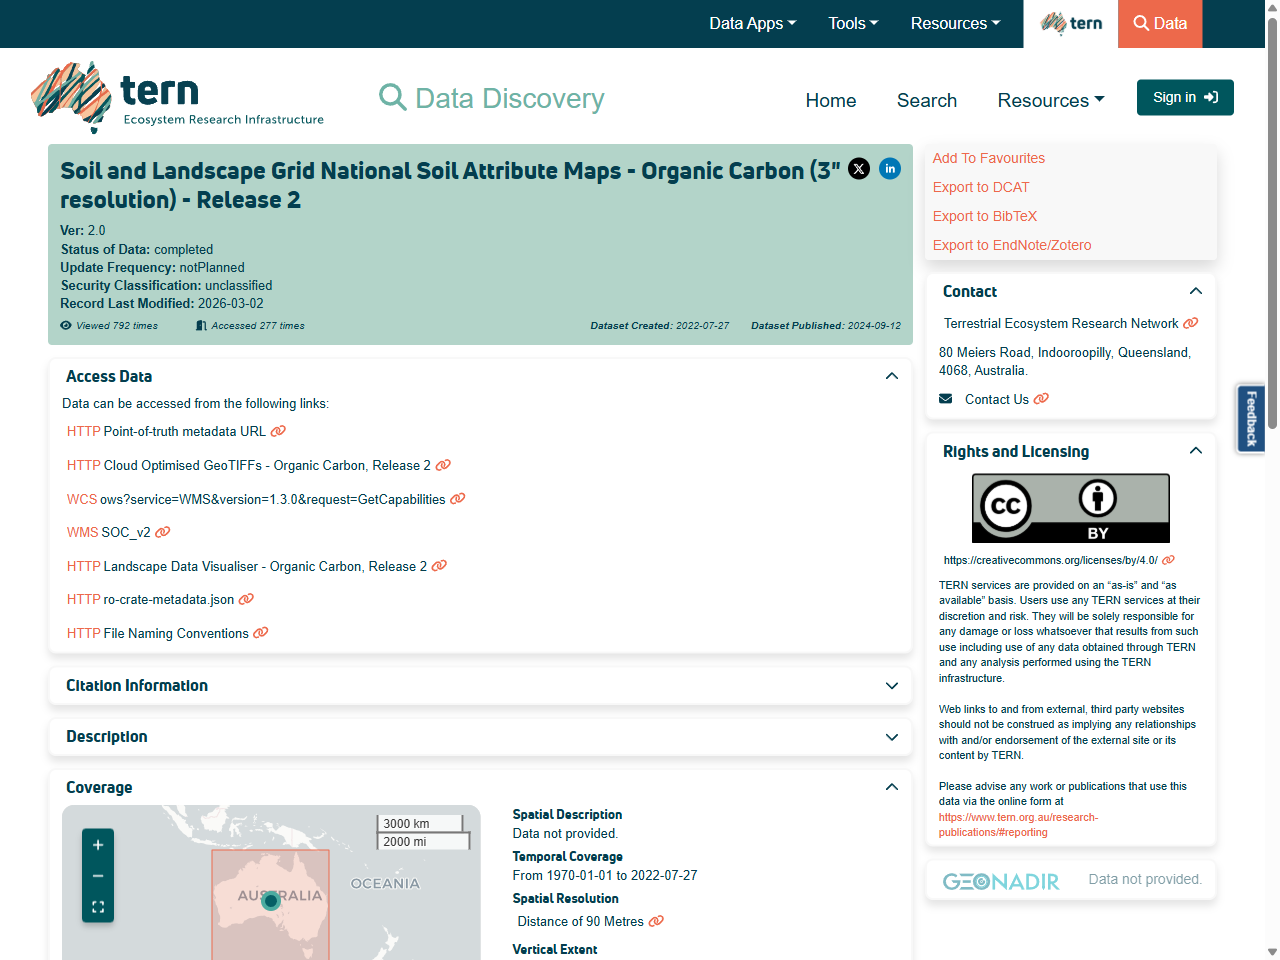
Task: Open the map fullscreen control
Action: (x=97, y=907)
